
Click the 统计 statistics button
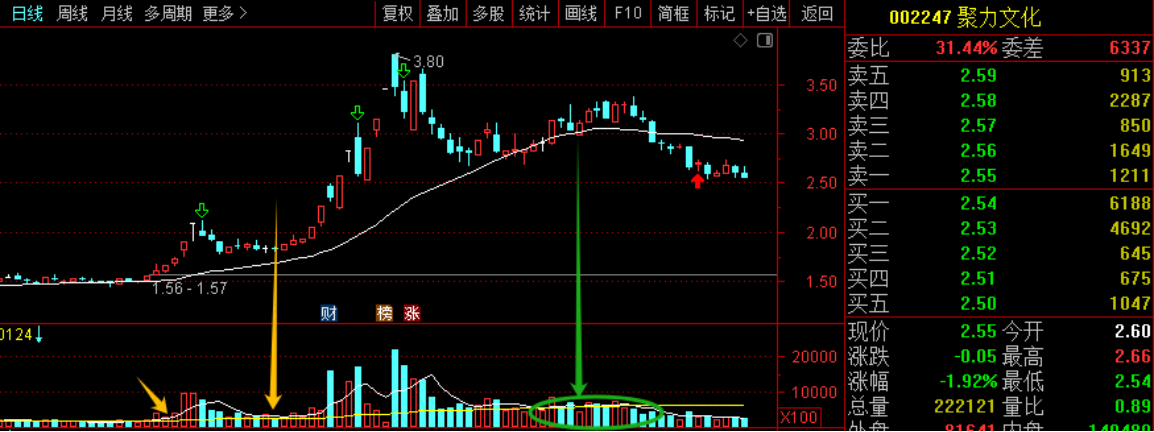(x=534, y=13)
